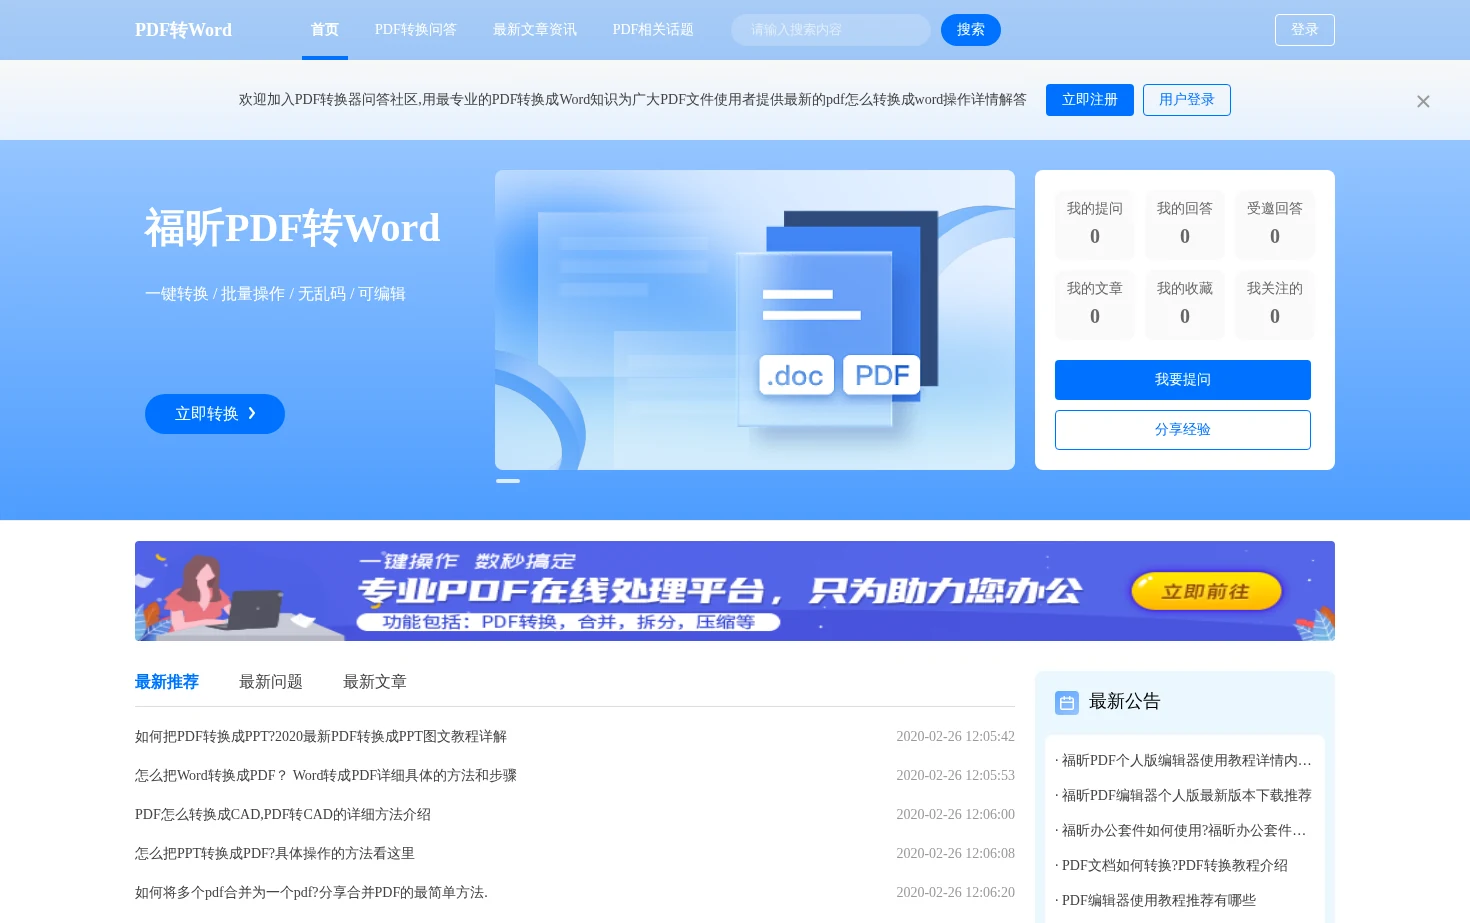
Task: Click the timestamp 2020-02-26 12:05:42
Action: coord(955,737)
